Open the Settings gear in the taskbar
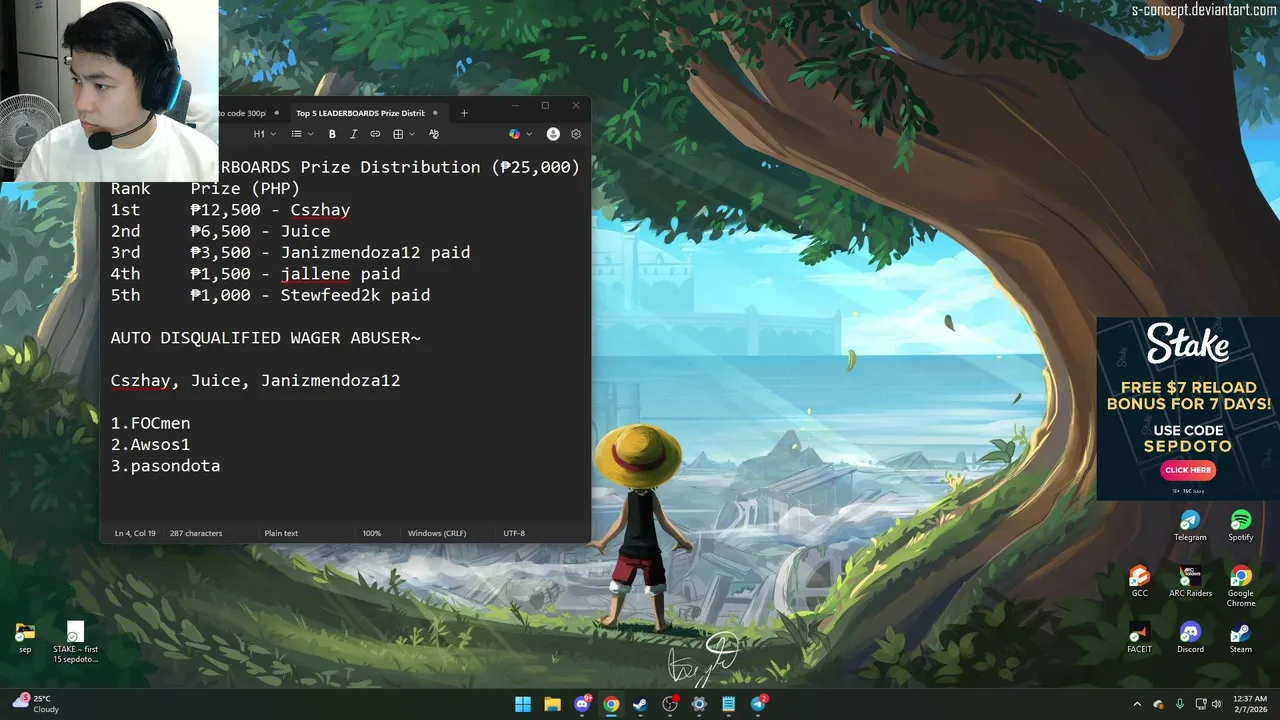Viewport: 1280px width, 720px height. (x=699, y=704)
